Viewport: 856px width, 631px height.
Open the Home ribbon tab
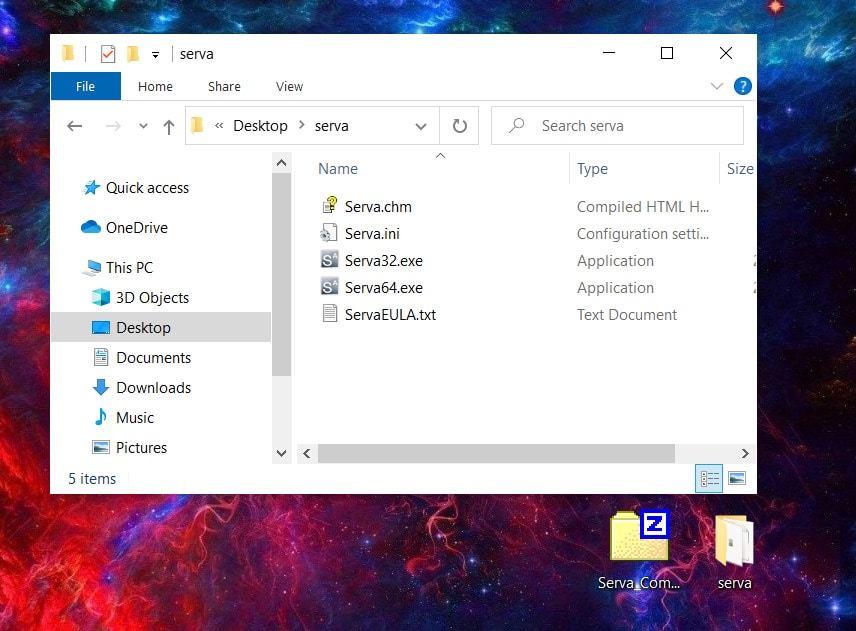click(x=155, y=86)
